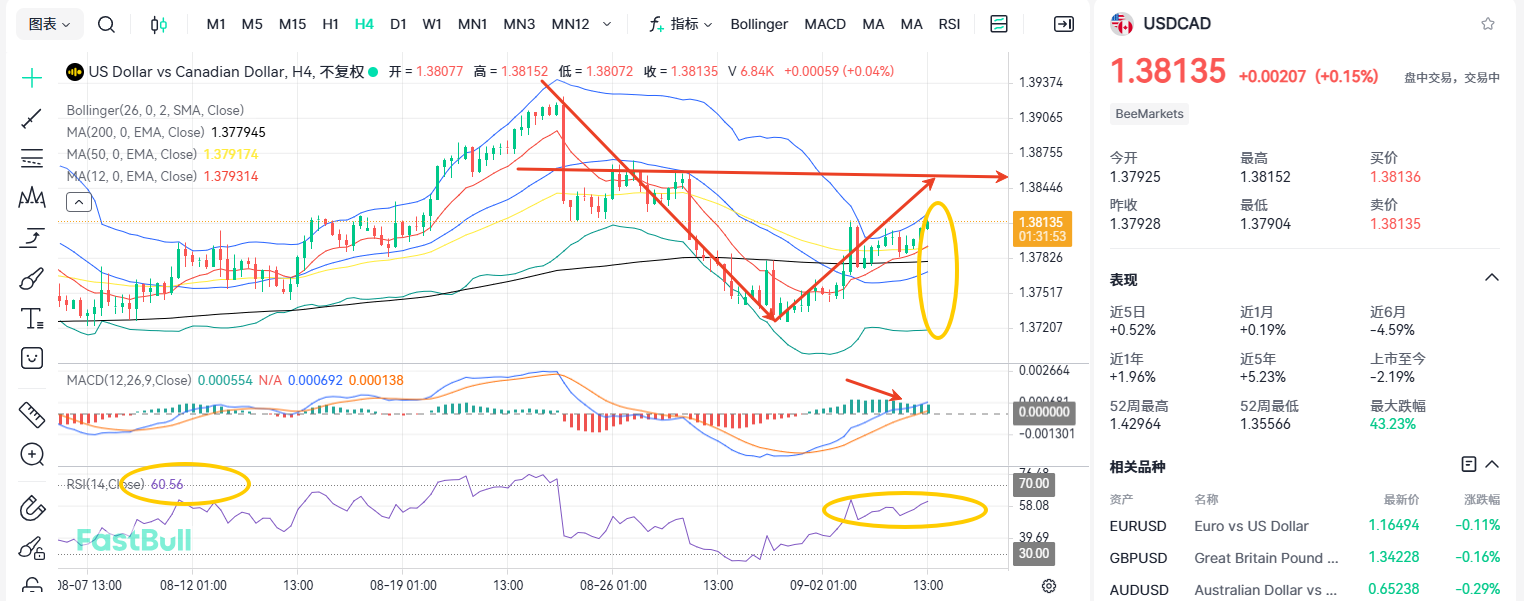Open the arrow projection tool
The image size is (1524, 601).
coord(32,238)
